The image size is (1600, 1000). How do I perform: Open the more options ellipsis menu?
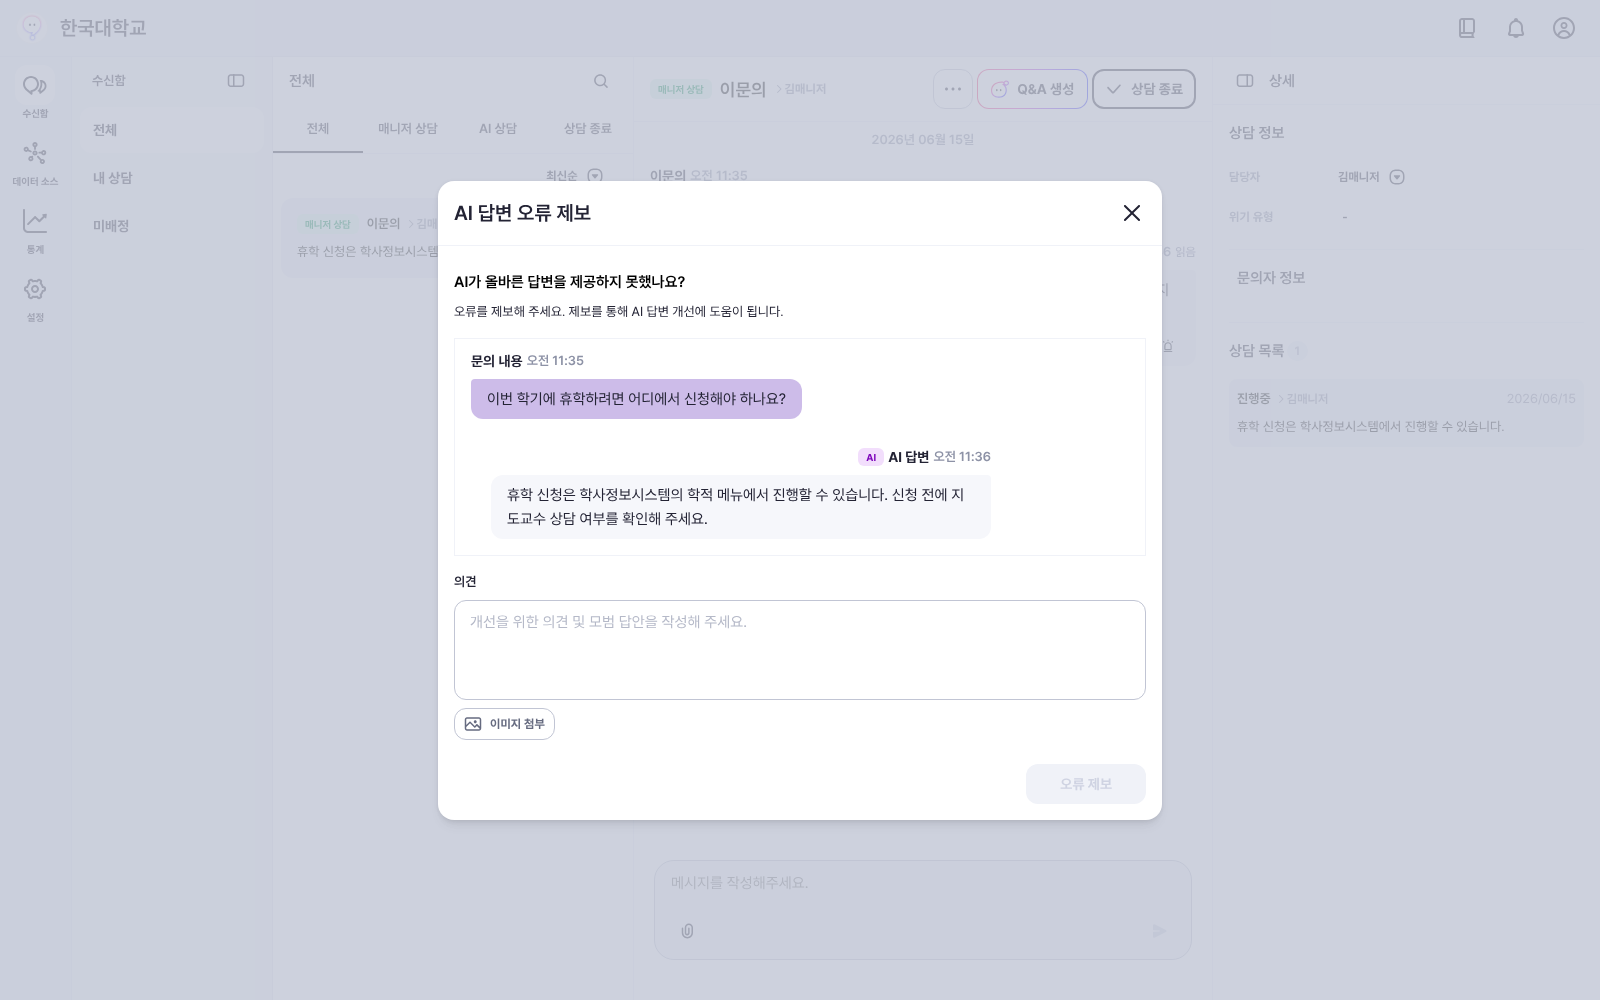pyautogui.click(x=953, y=89)
